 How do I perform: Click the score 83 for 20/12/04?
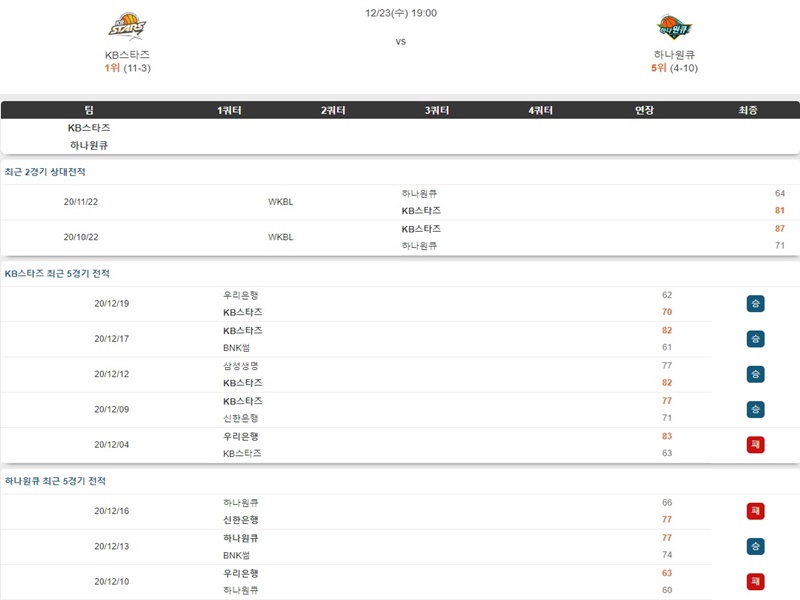click(x=667, y=436)
